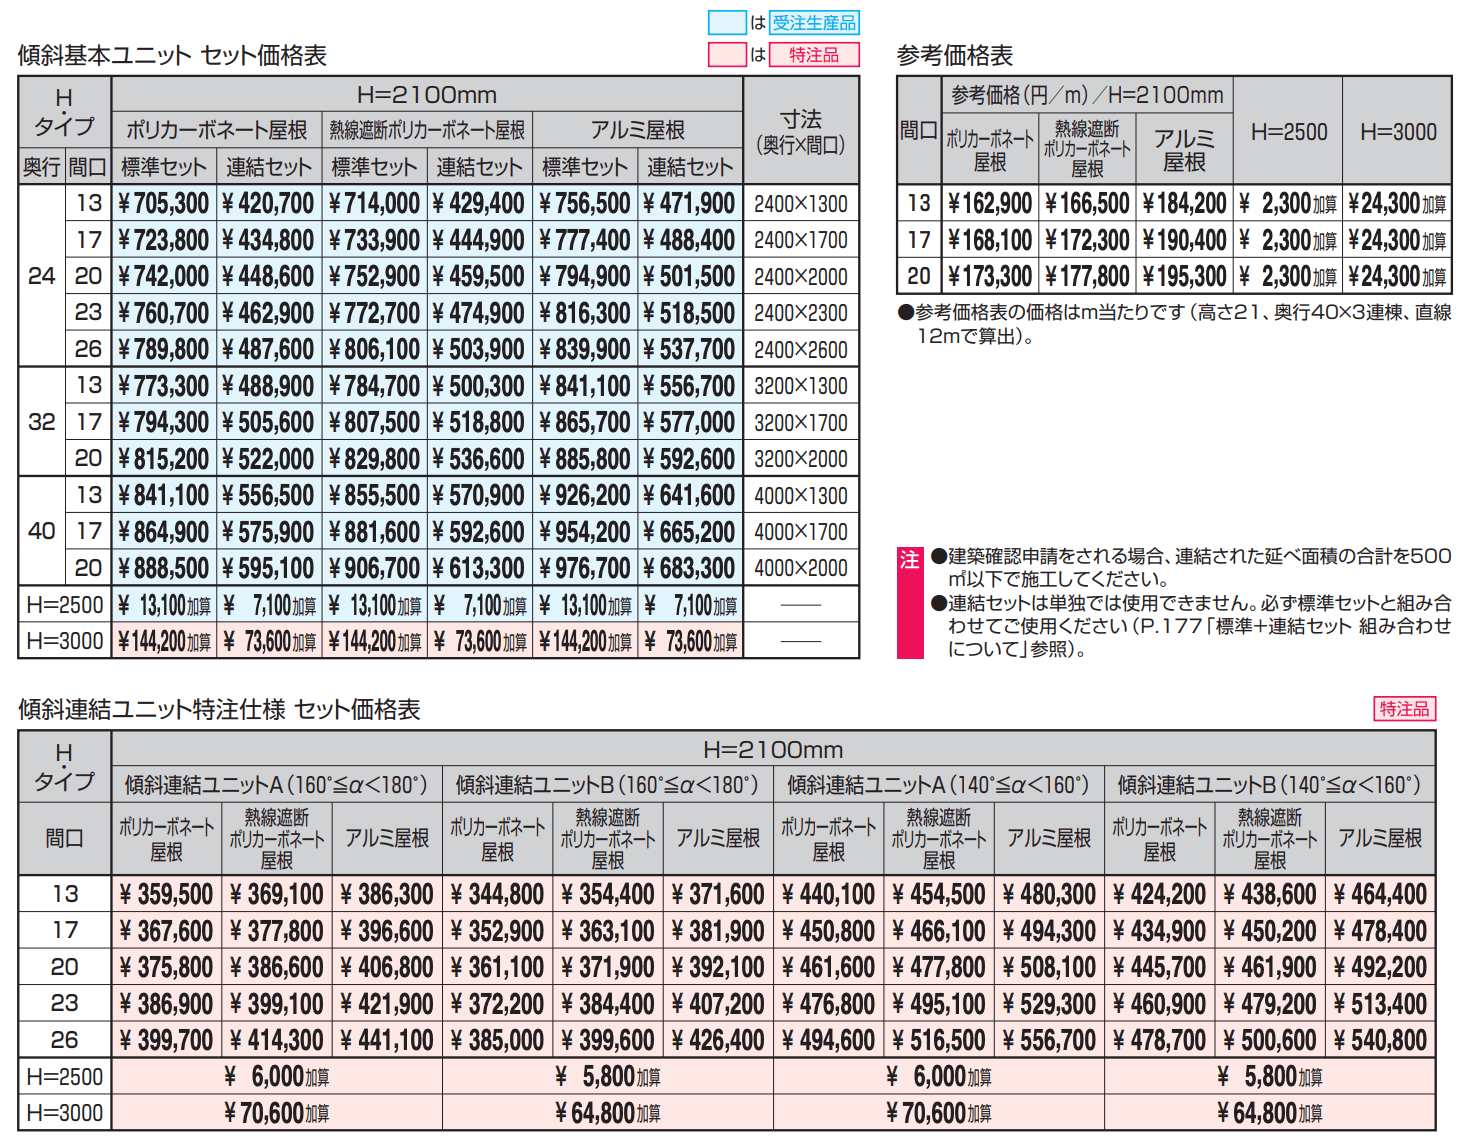
Task: Select the ¥705,300 price cell
Action: tap(166, 203)
